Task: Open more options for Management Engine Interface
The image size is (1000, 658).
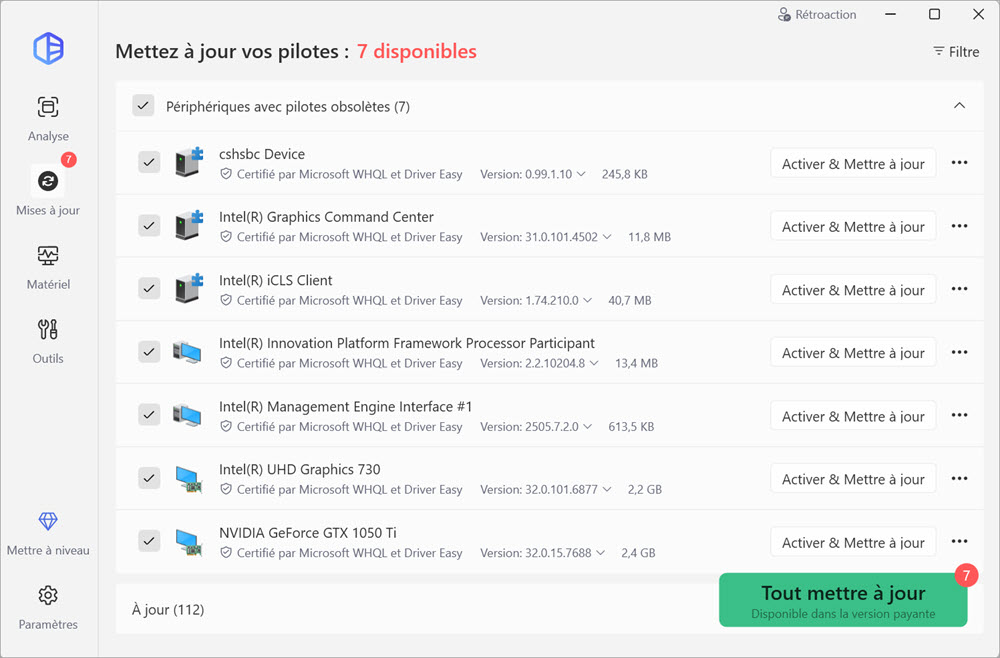Action: coord(959,415)
